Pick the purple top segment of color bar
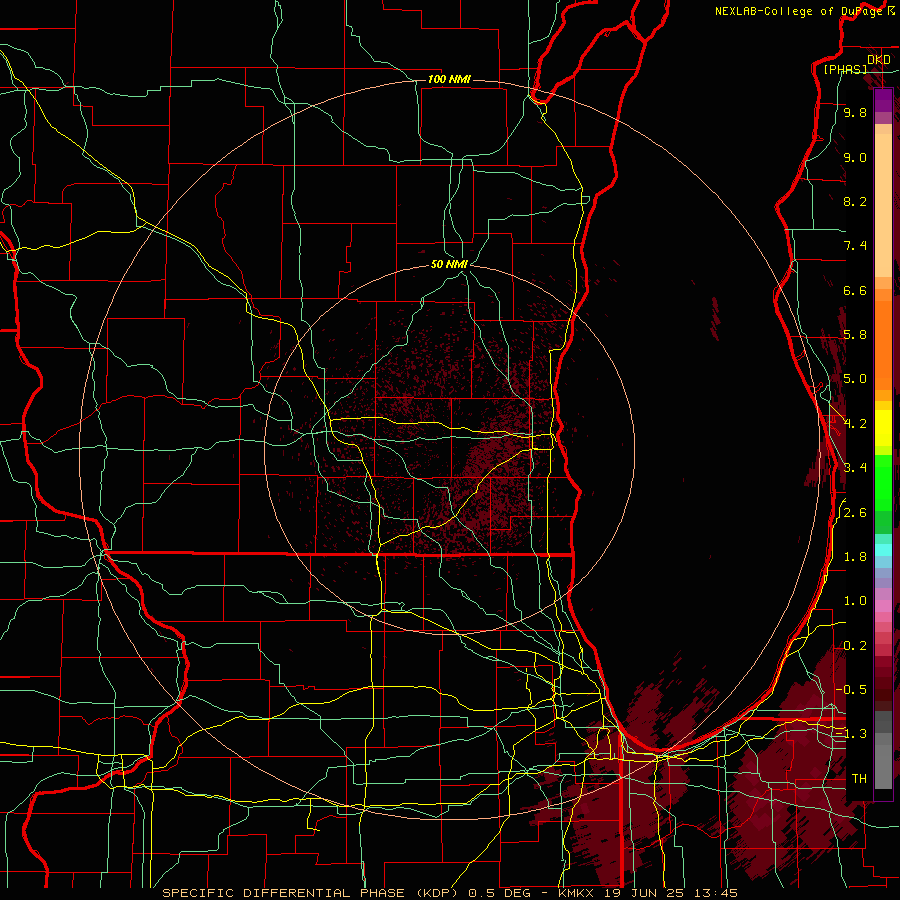 (883, 100)
